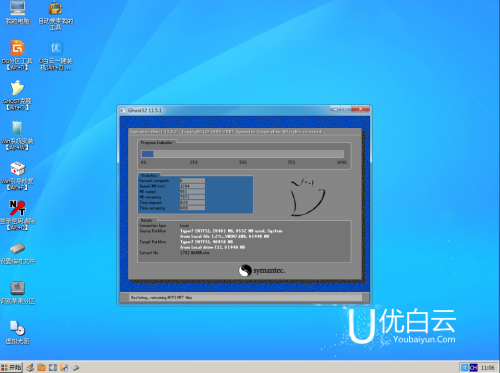Viewport: 500px width, 373px height.
Task: Open the Win引导修复 first-aid icon
Action: (17, 175)
